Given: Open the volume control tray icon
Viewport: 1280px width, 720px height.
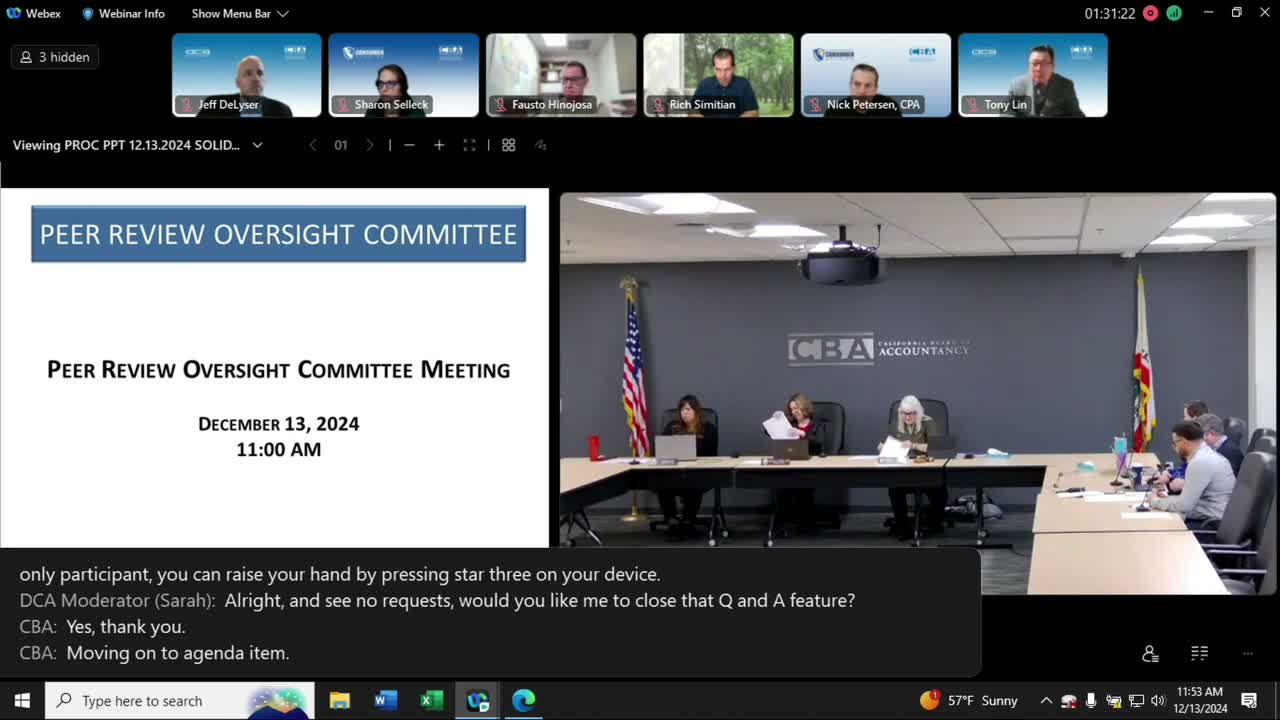Looking at the screenshot, I should click(1158, 700).
